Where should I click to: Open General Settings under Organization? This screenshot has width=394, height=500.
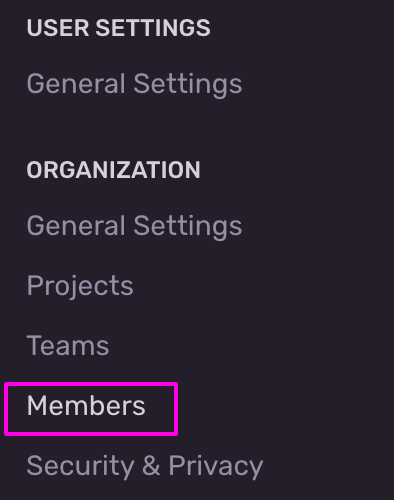(134, 226)
